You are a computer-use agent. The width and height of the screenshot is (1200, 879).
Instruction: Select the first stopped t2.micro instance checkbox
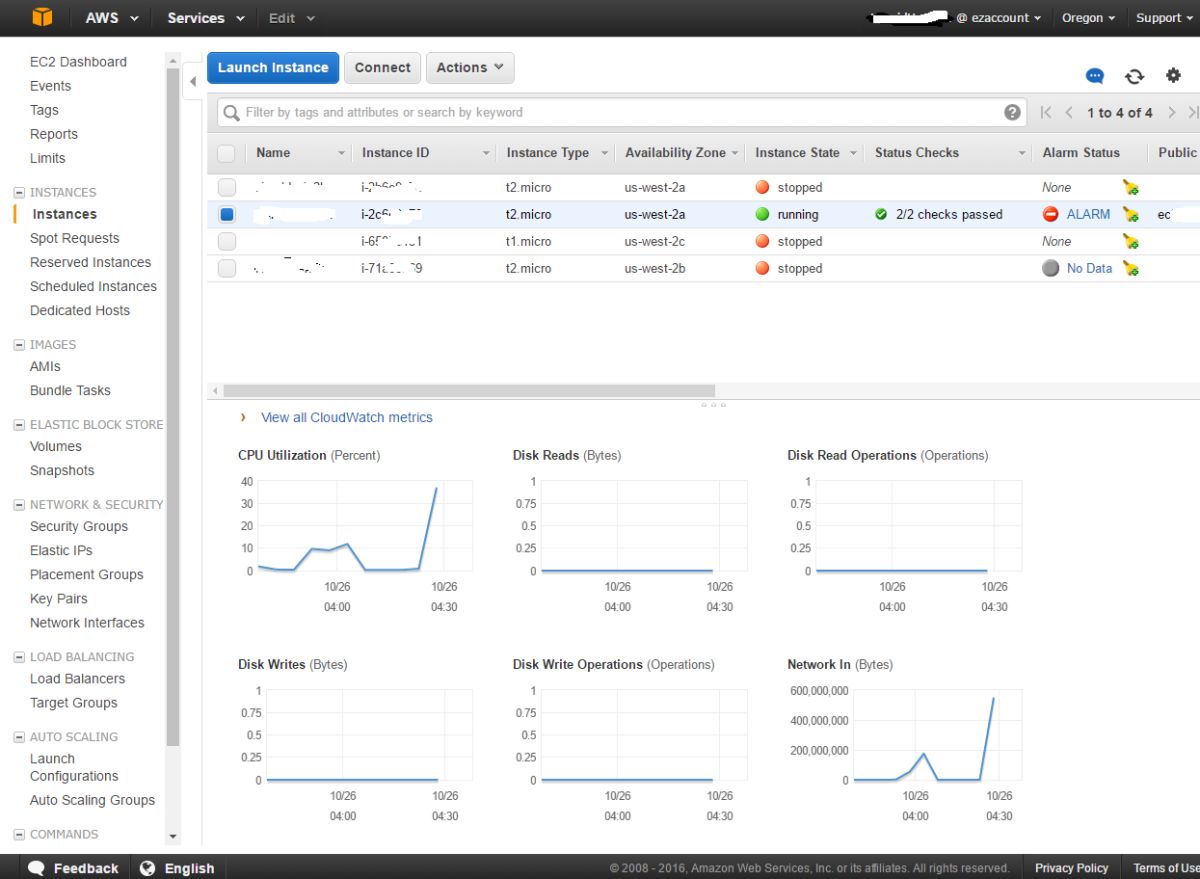point(227,187)
